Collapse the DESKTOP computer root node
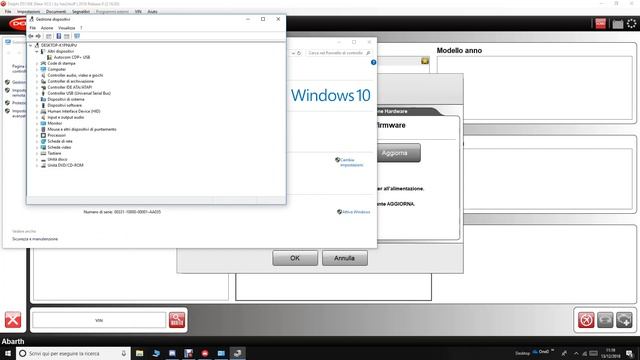Screen dimensions: 640x360 [x=31, y=45]
